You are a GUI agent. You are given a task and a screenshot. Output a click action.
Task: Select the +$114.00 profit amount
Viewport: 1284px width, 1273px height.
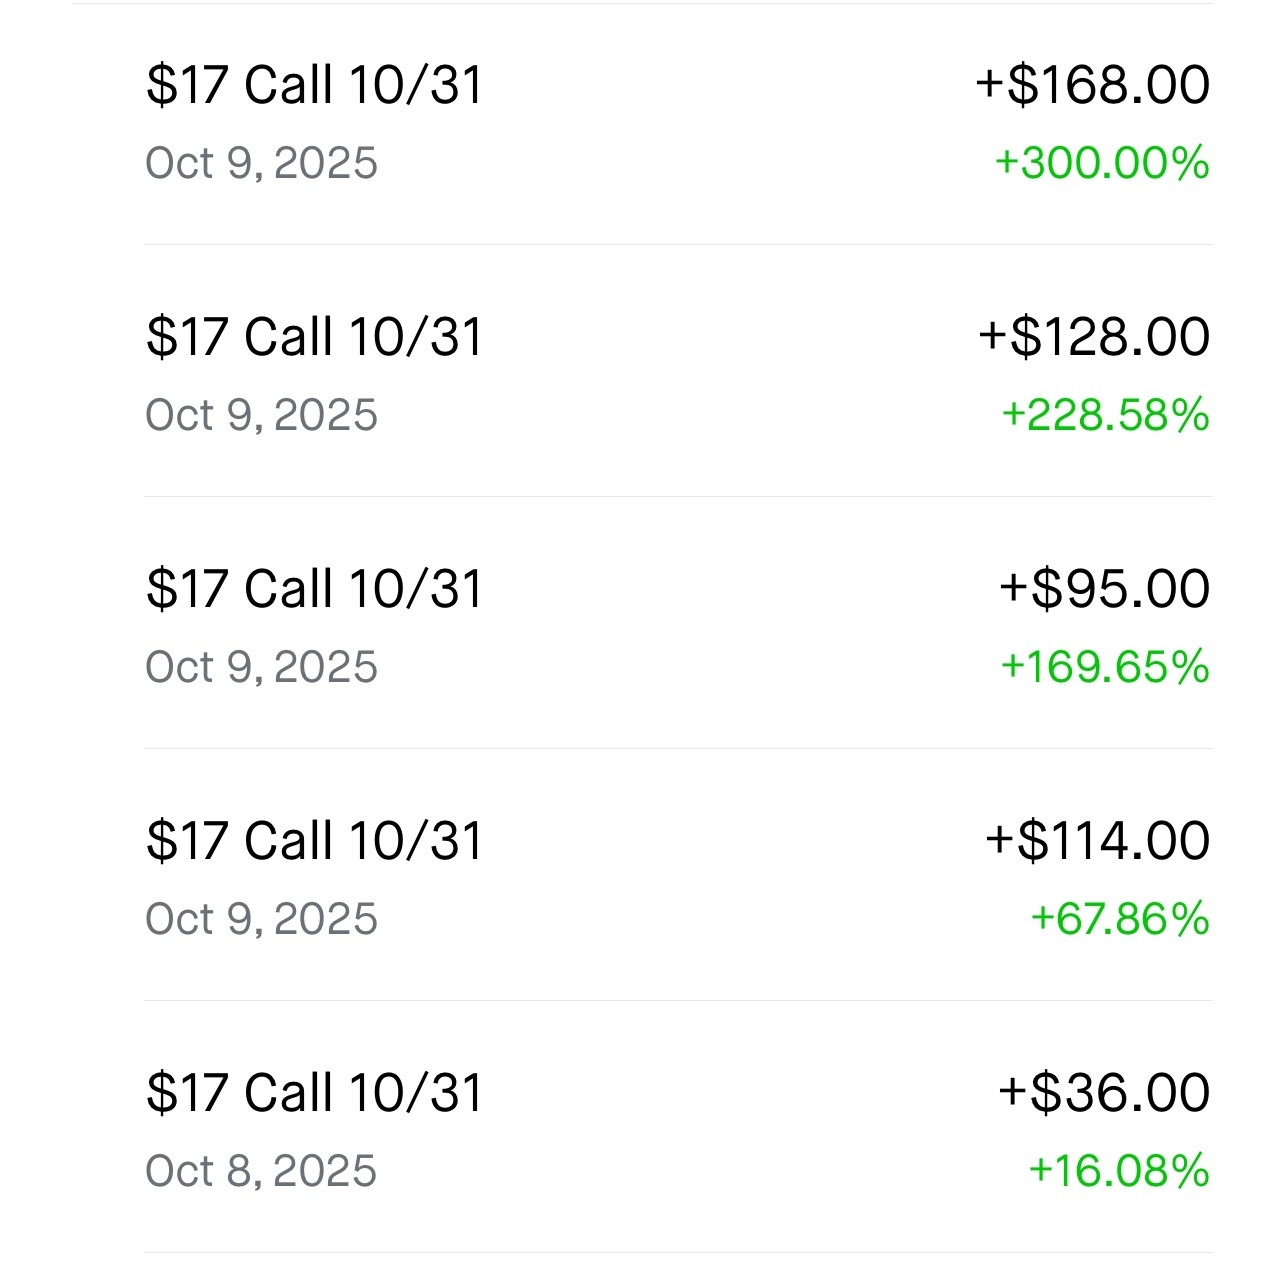(x=1097, y=841)
